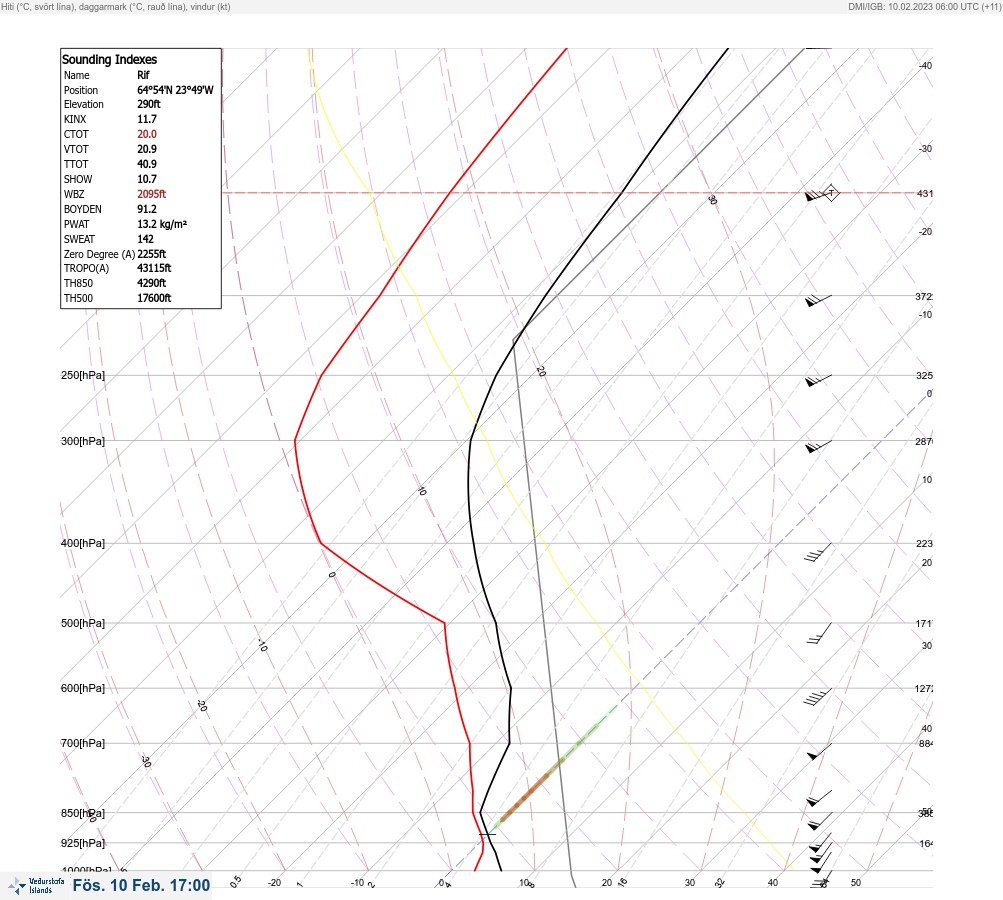Click the 250[hPa] pressure label
Image resolution: width=1003 pixels, height=900 pixels.
(83, 375)
